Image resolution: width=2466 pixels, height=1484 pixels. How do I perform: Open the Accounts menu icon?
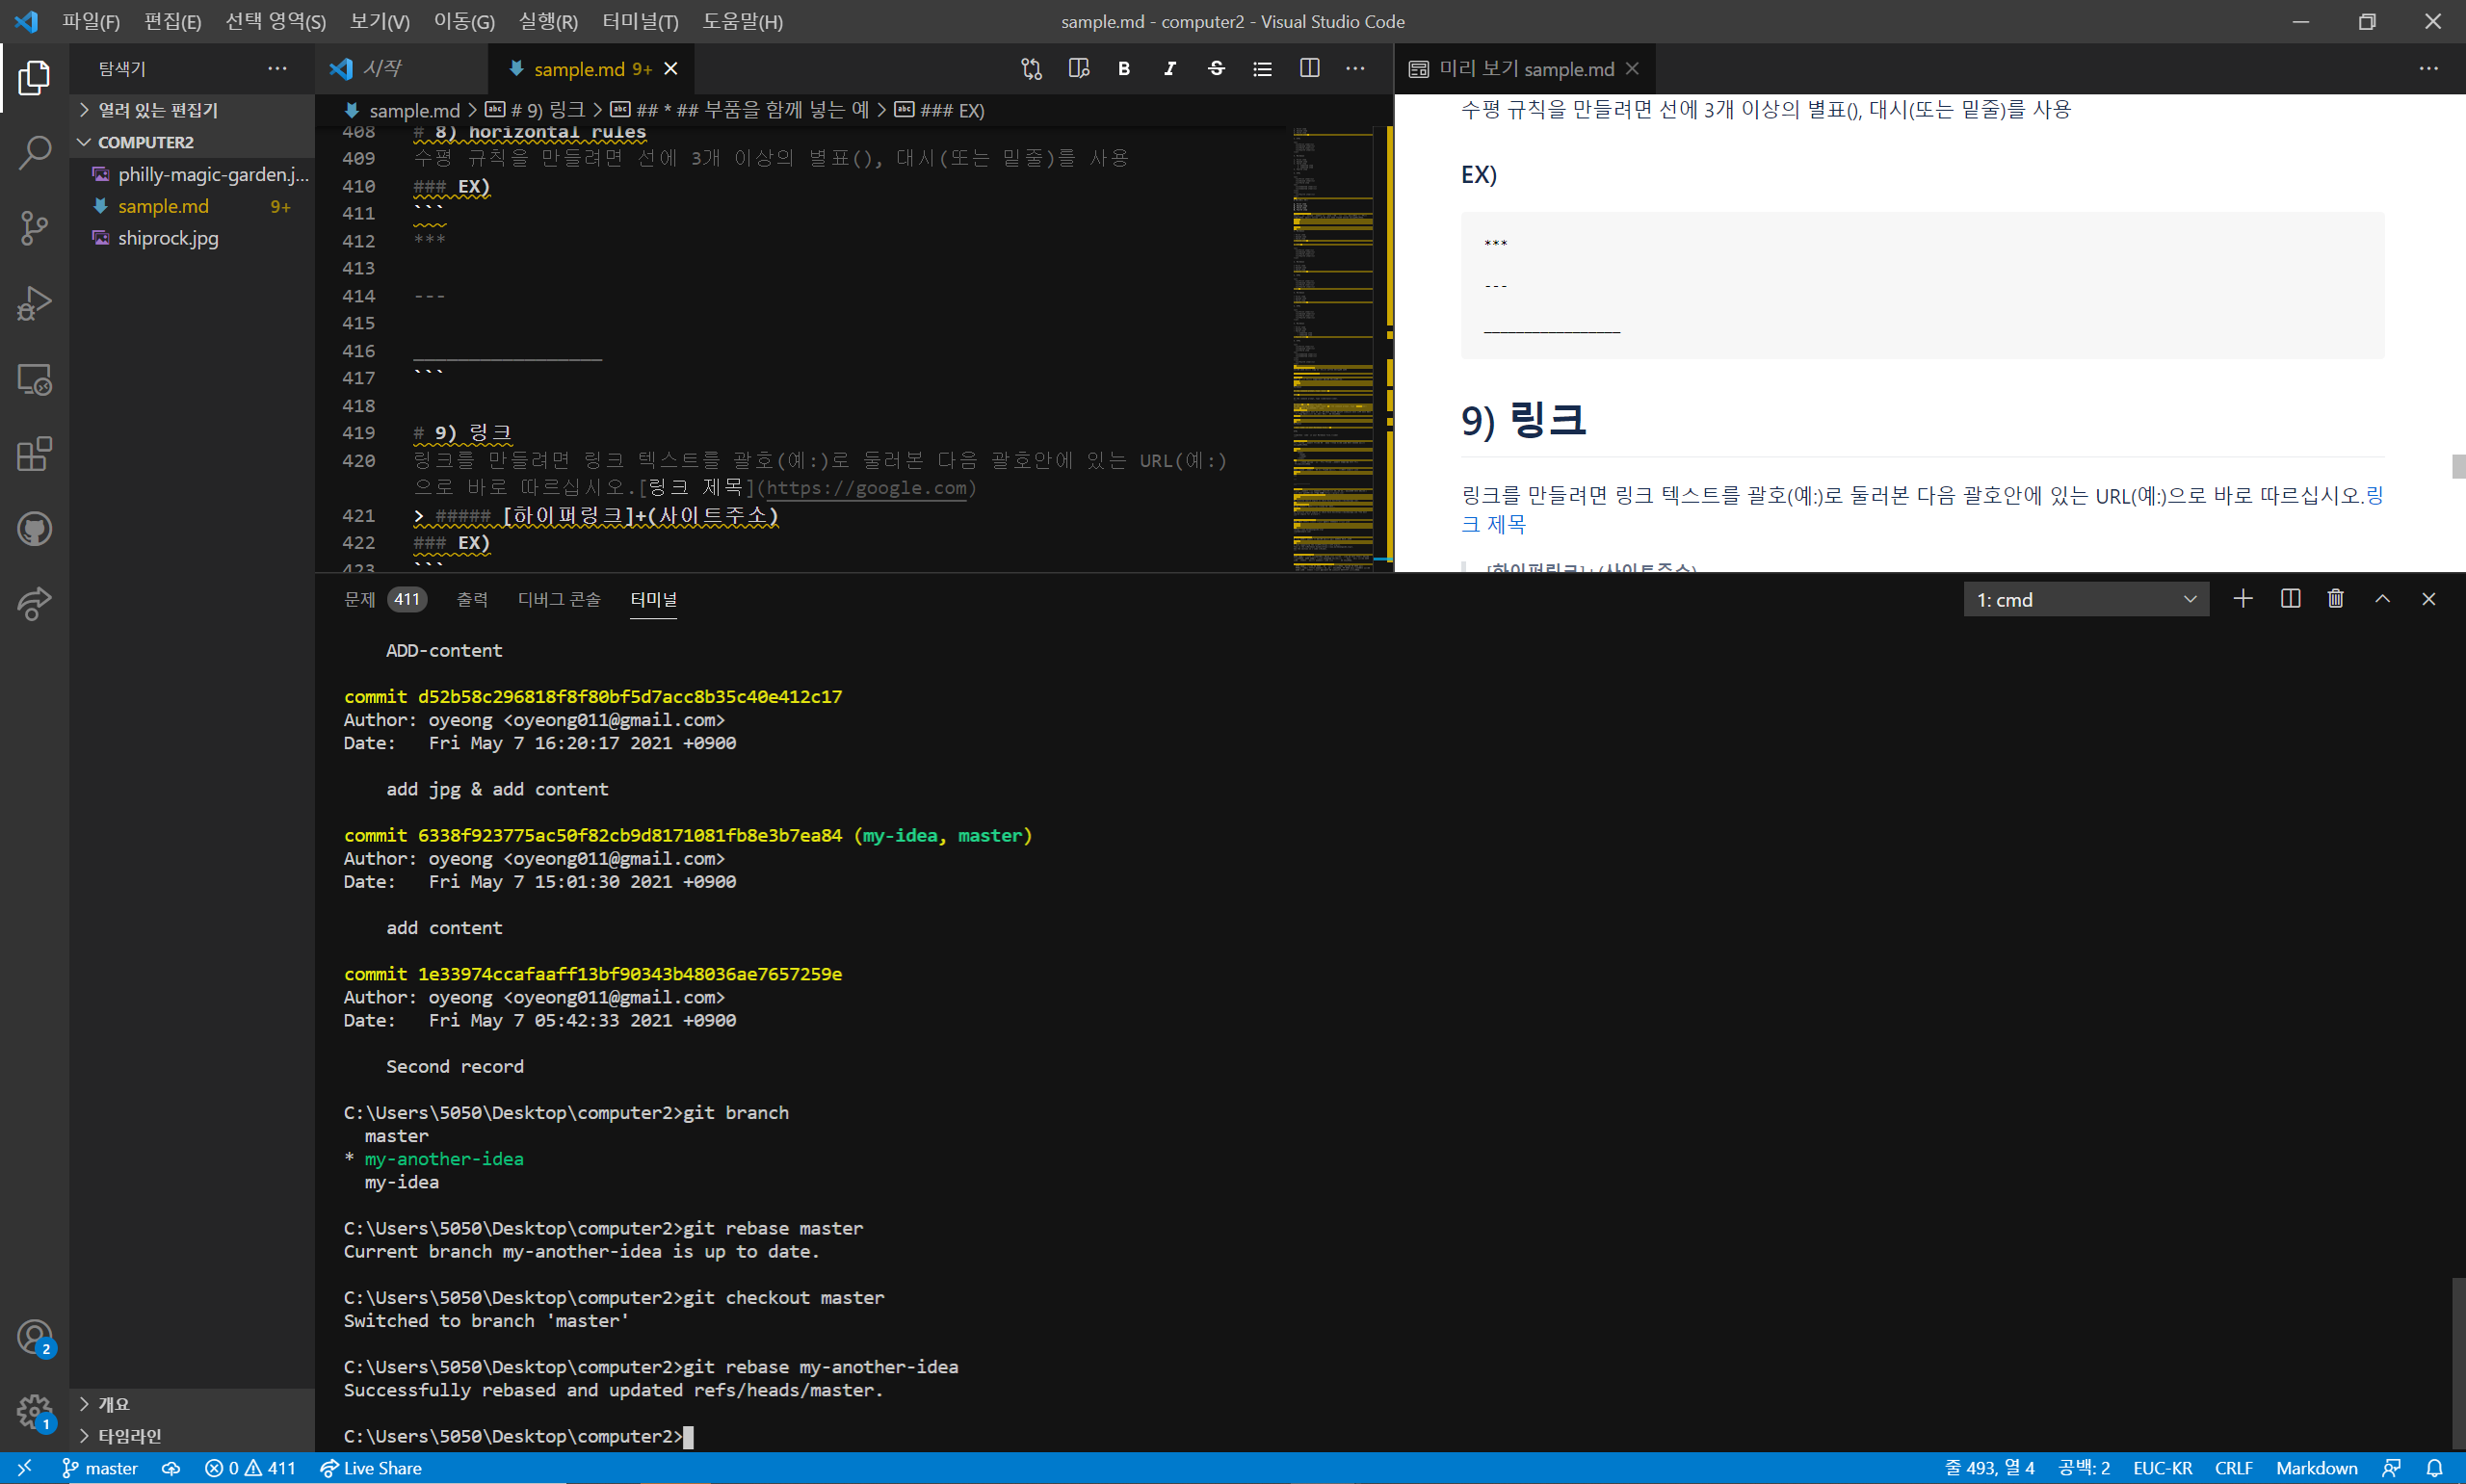point(34,1337)
